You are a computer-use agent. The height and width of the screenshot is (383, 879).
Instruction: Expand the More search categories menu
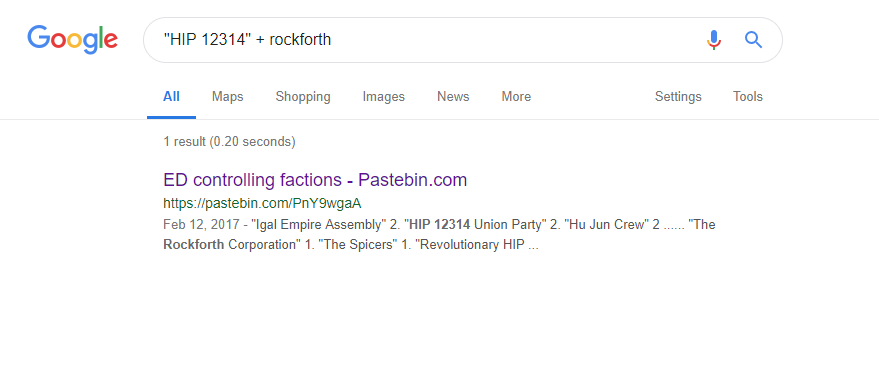click(516, 96)
